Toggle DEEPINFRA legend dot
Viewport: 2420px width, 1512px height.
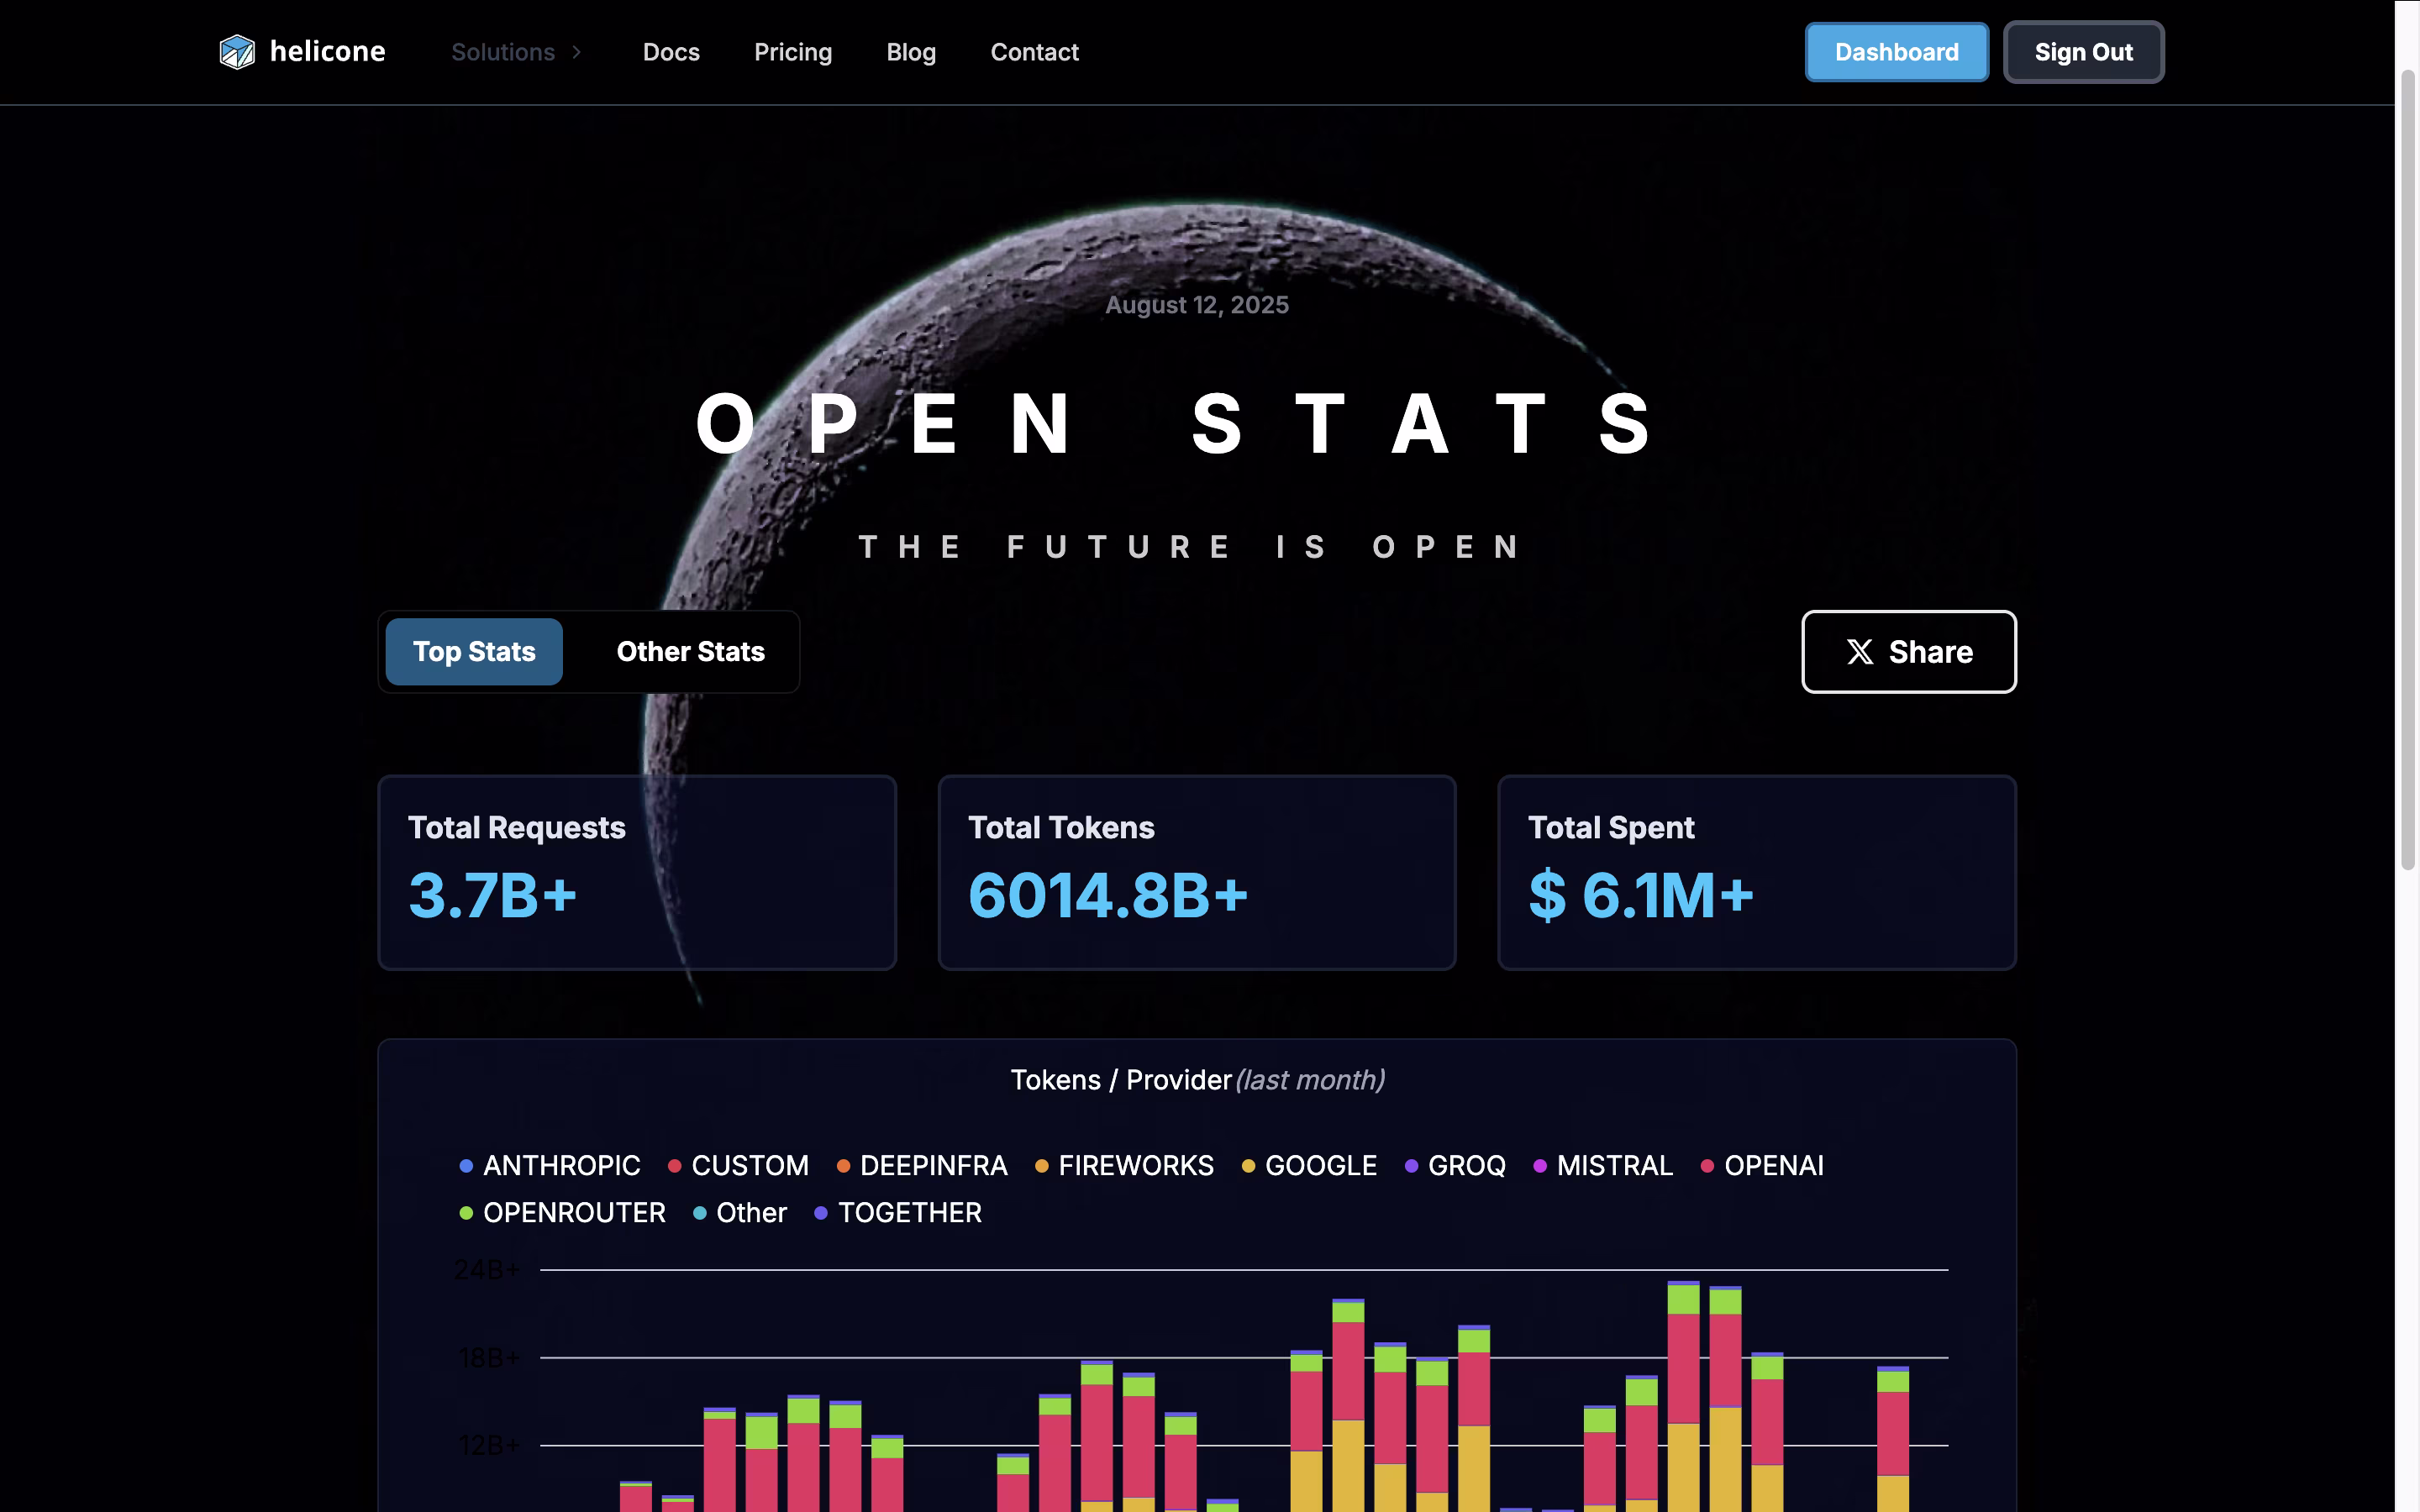pyautogui.click(x=843, y=1166)
